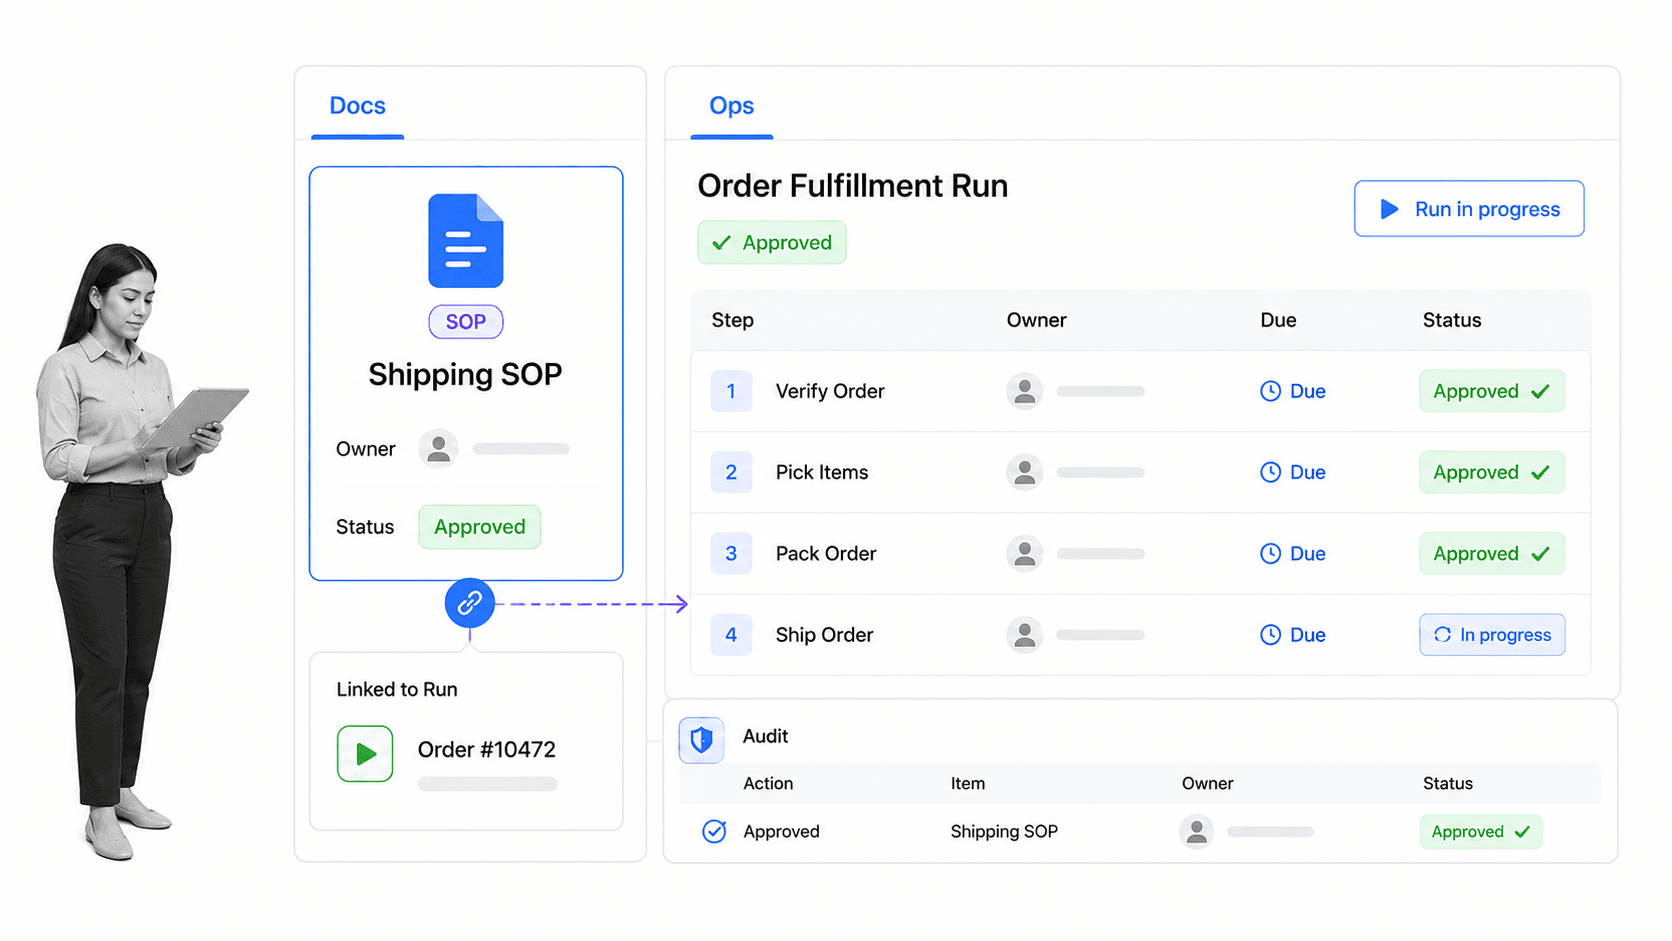Click the Pack Order owner avatar

(x=1025, y=553)
